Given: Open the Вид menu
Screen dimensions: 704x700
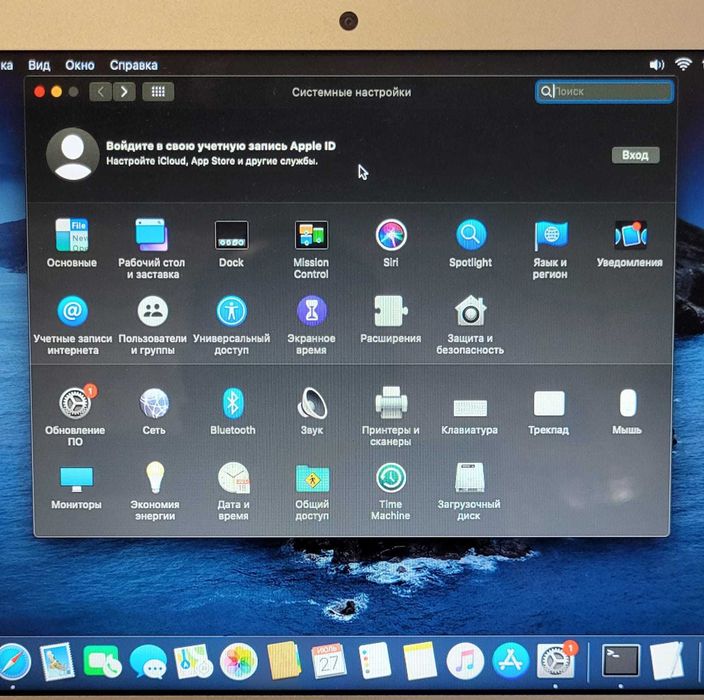Looking at the screenshot, I should 39,66.
